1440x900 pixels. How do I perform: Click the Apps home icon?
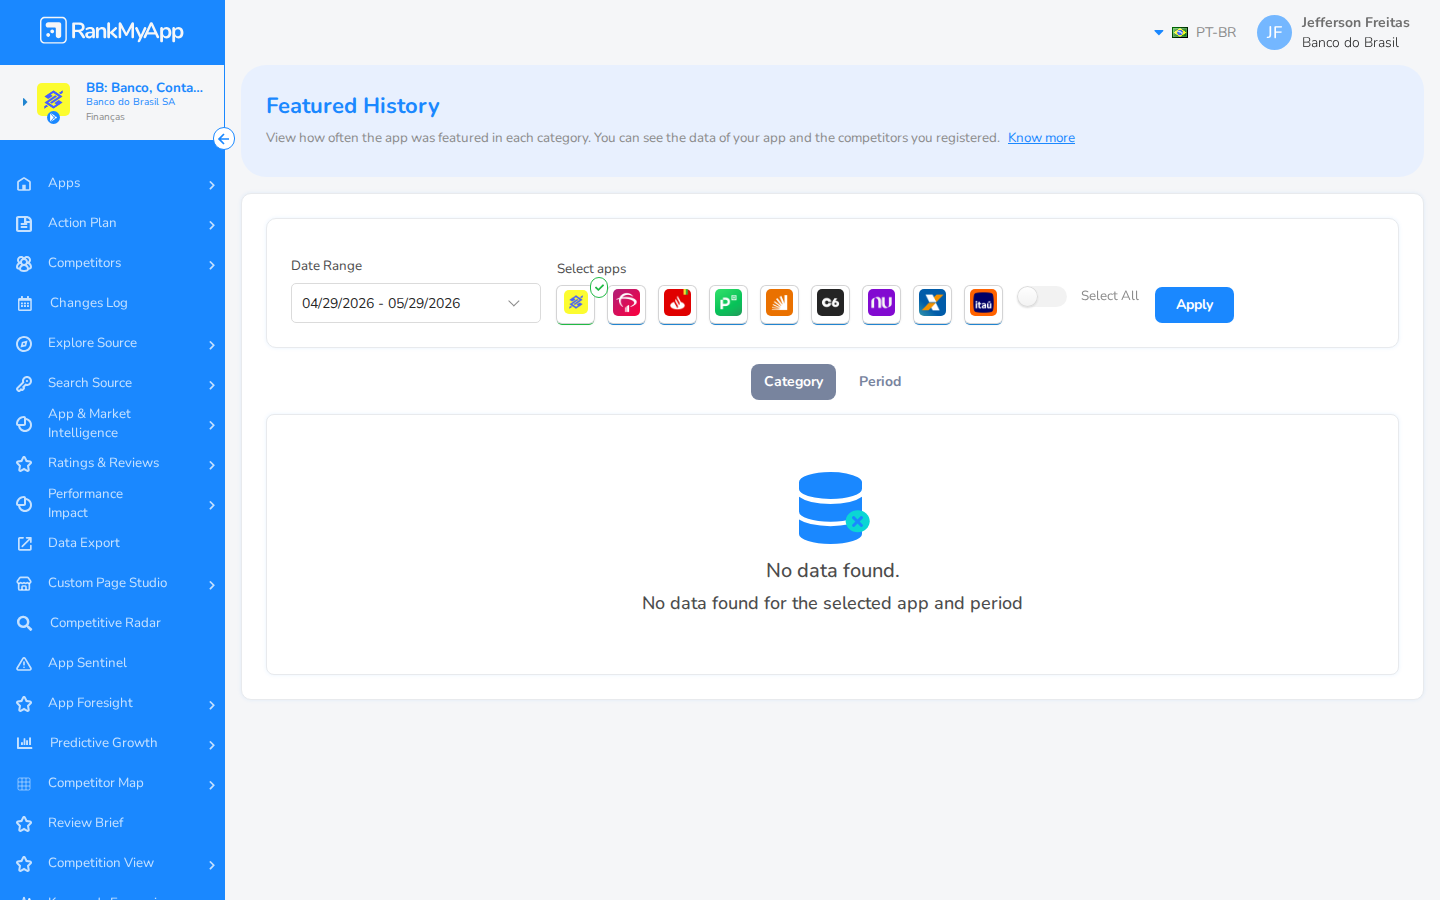[24, 184]
